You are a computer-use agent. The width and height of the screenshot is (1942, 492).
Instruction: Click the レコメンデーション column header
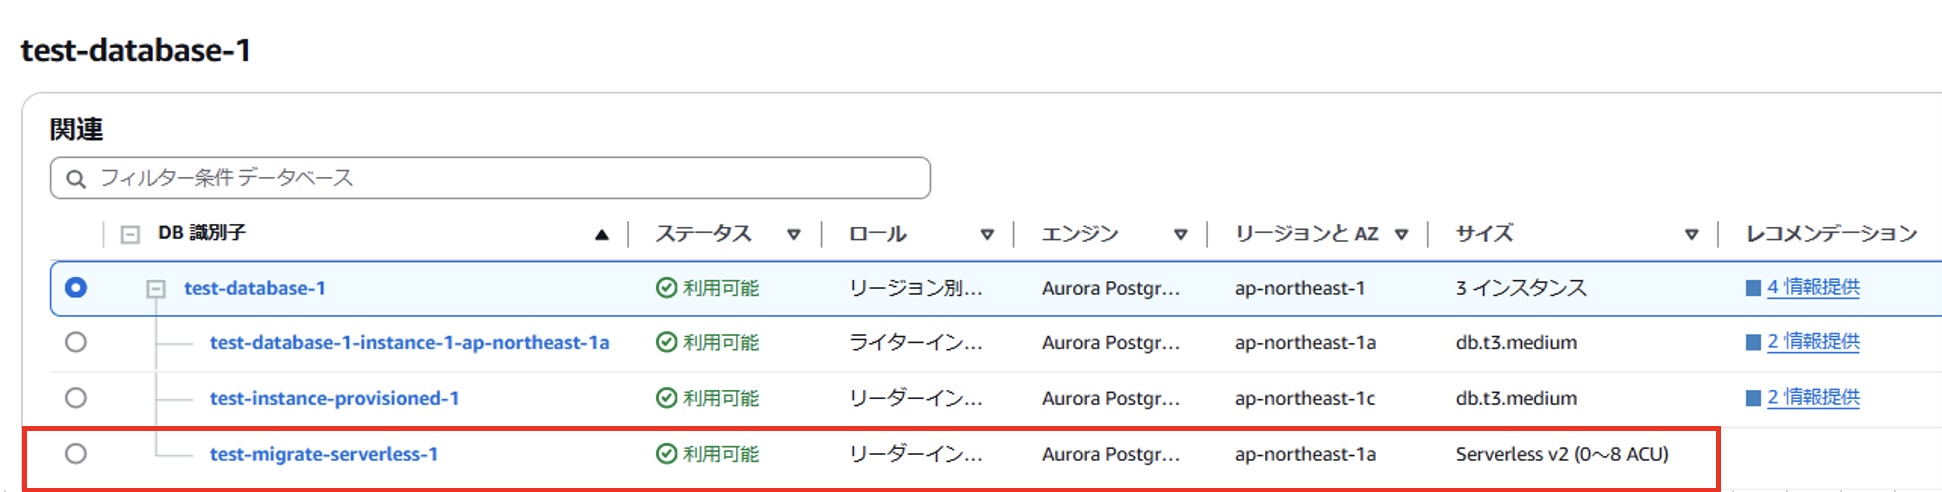1831,234
